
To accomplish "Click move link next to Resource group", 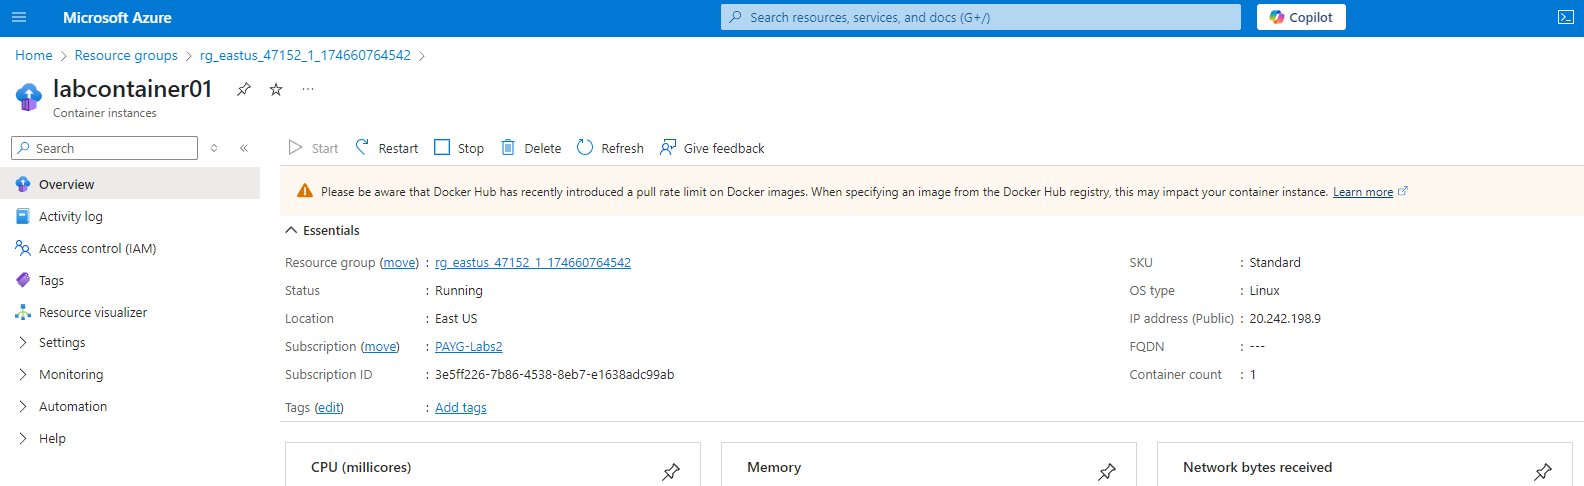I will [400, 262].
